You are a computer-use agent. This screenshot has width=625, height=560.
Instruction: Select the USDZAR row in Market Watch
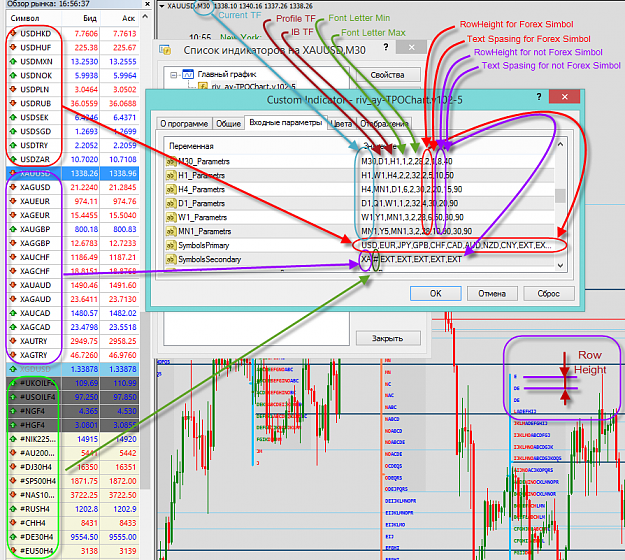click(73, 159)
